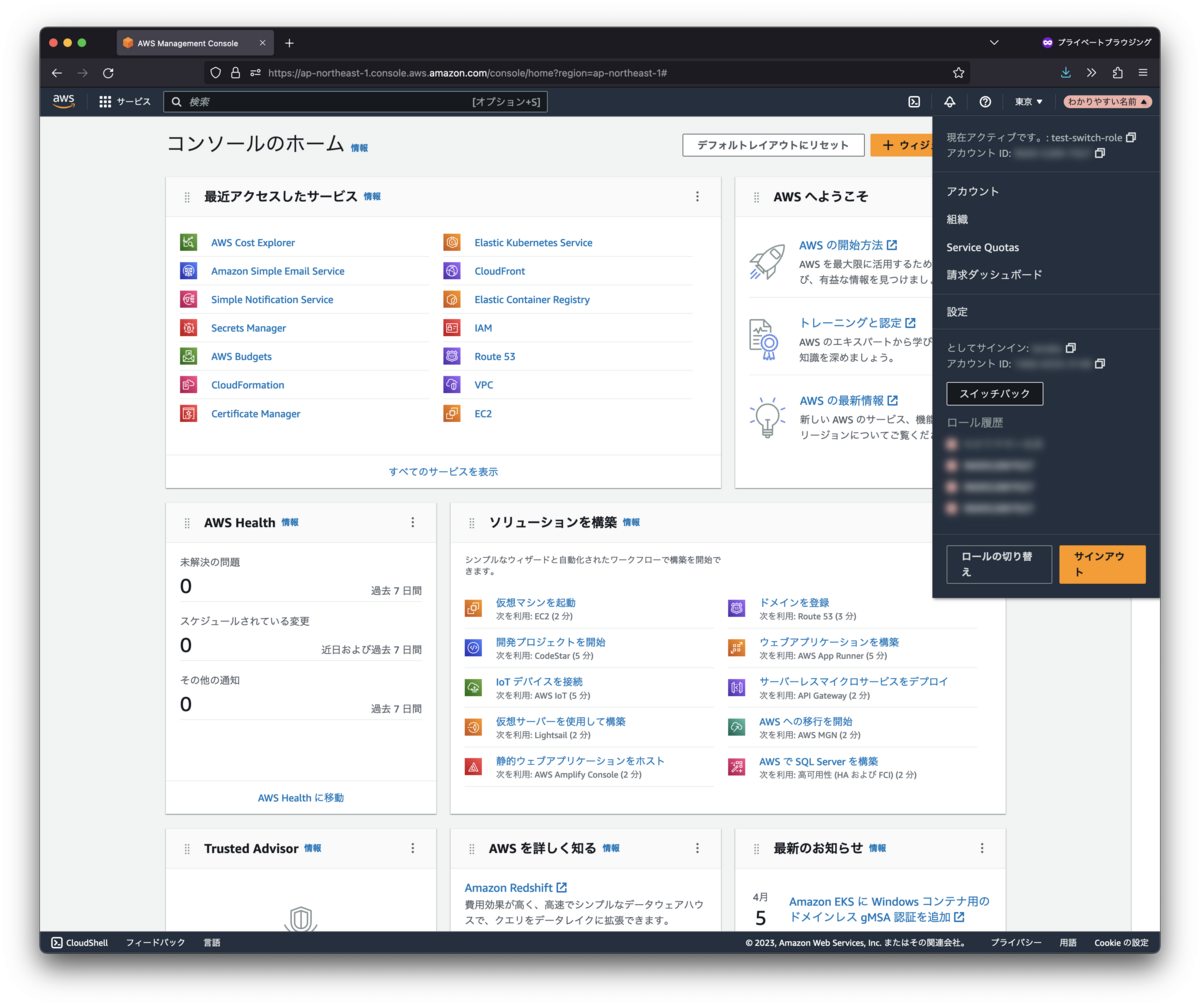Open the notifications bell

949,101
